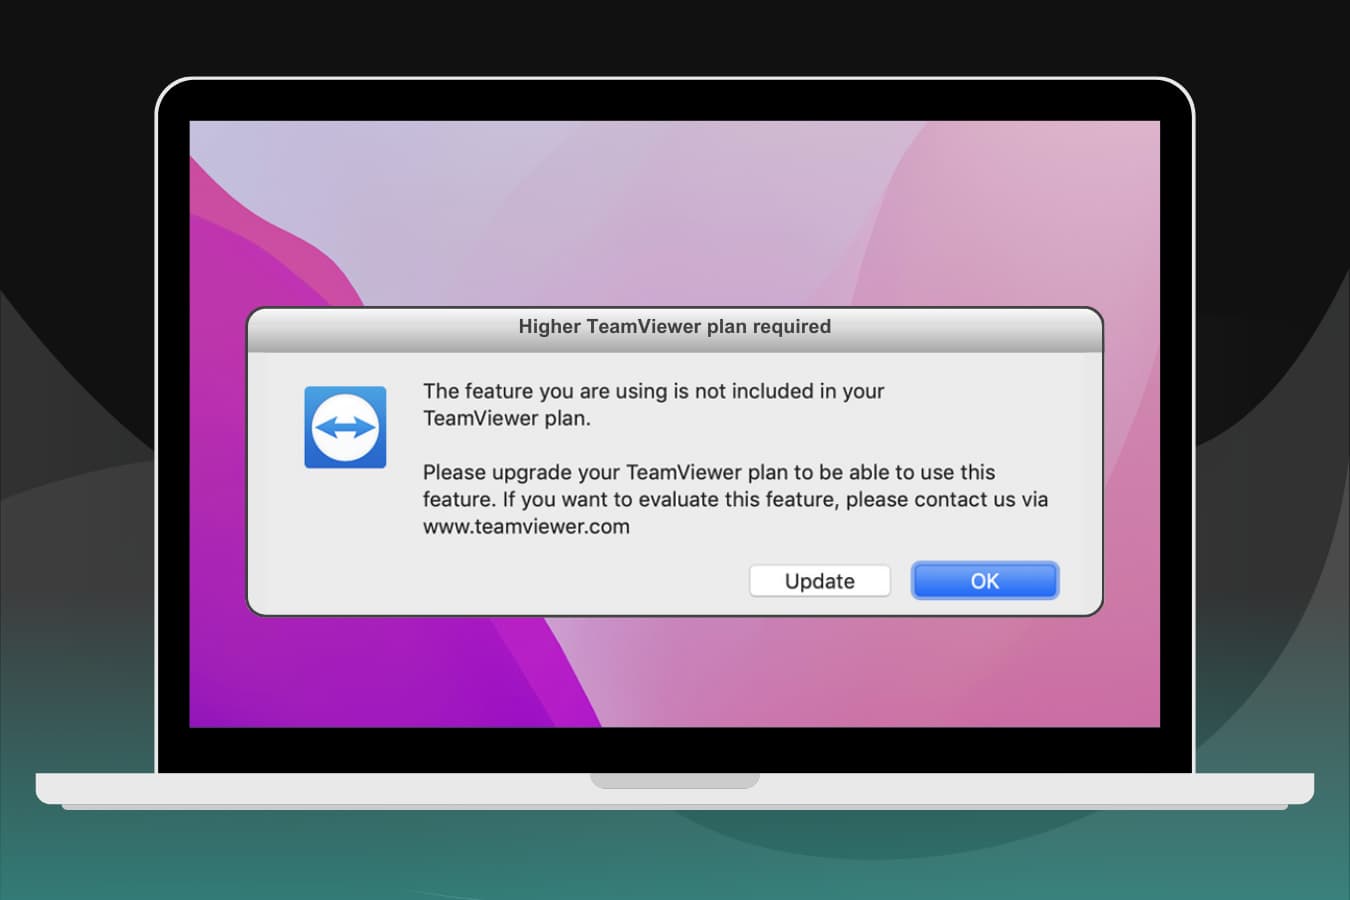Click the 'Higher TeamViewer plan required' title
The width and height of the screenshot is (1350, 900).
pos(674,326)
